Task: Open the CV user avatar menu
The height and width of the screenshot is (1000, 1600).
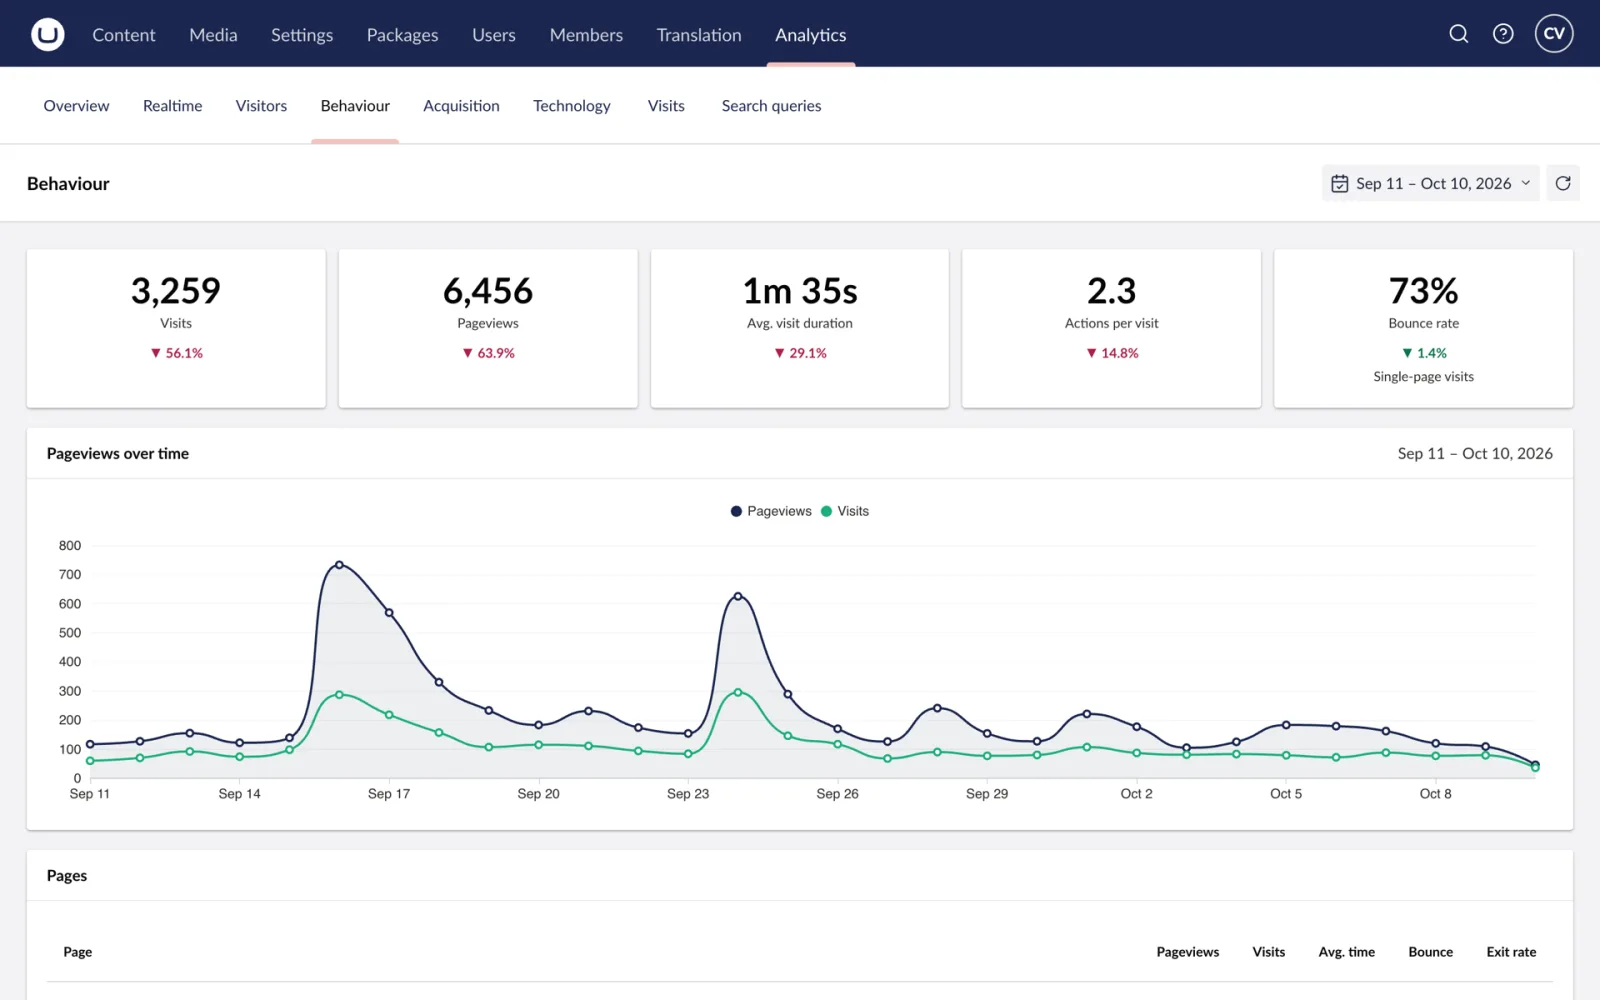Action: tap(1554, 34)
